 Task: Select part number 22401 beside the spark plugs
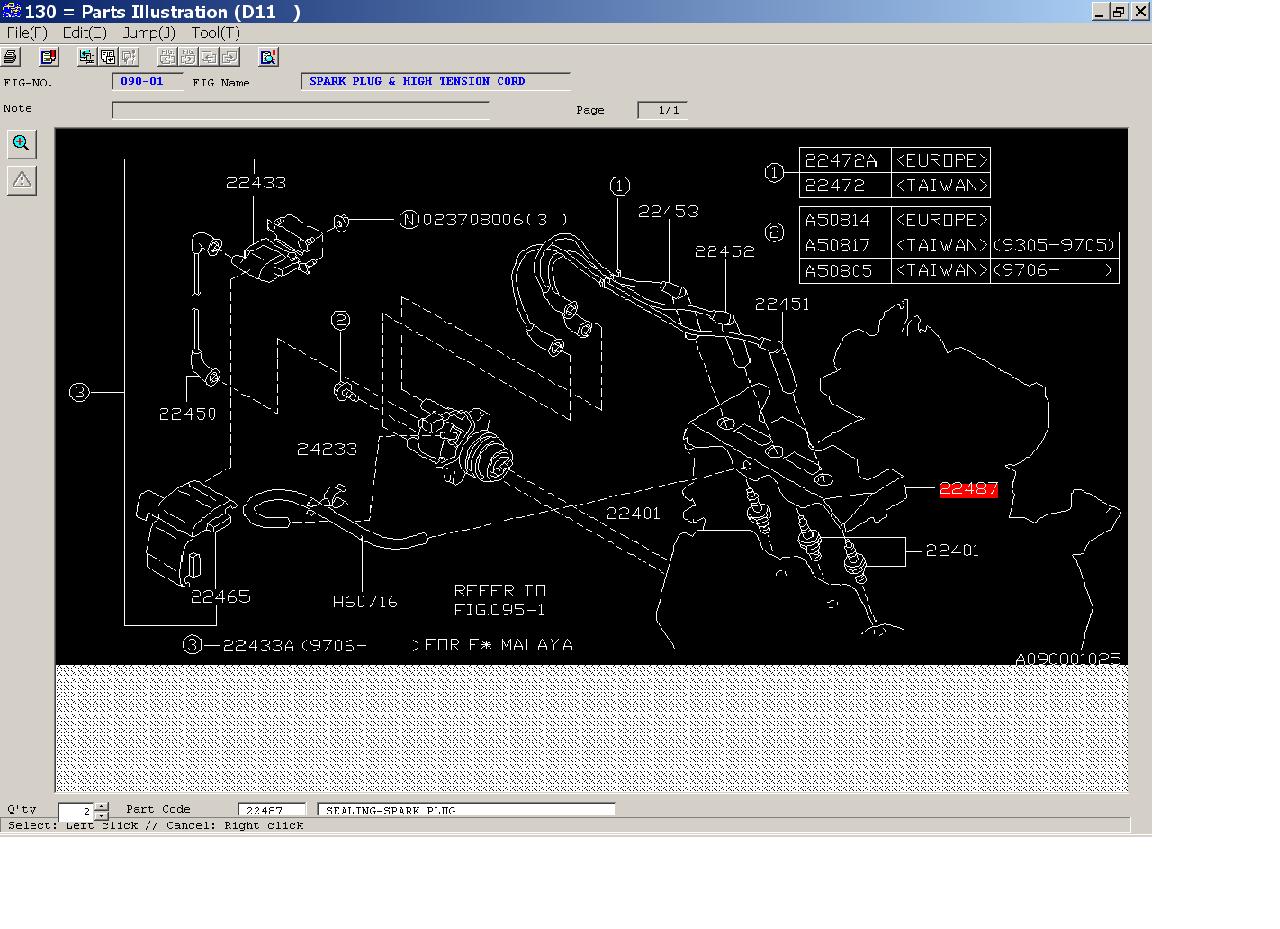952,550
